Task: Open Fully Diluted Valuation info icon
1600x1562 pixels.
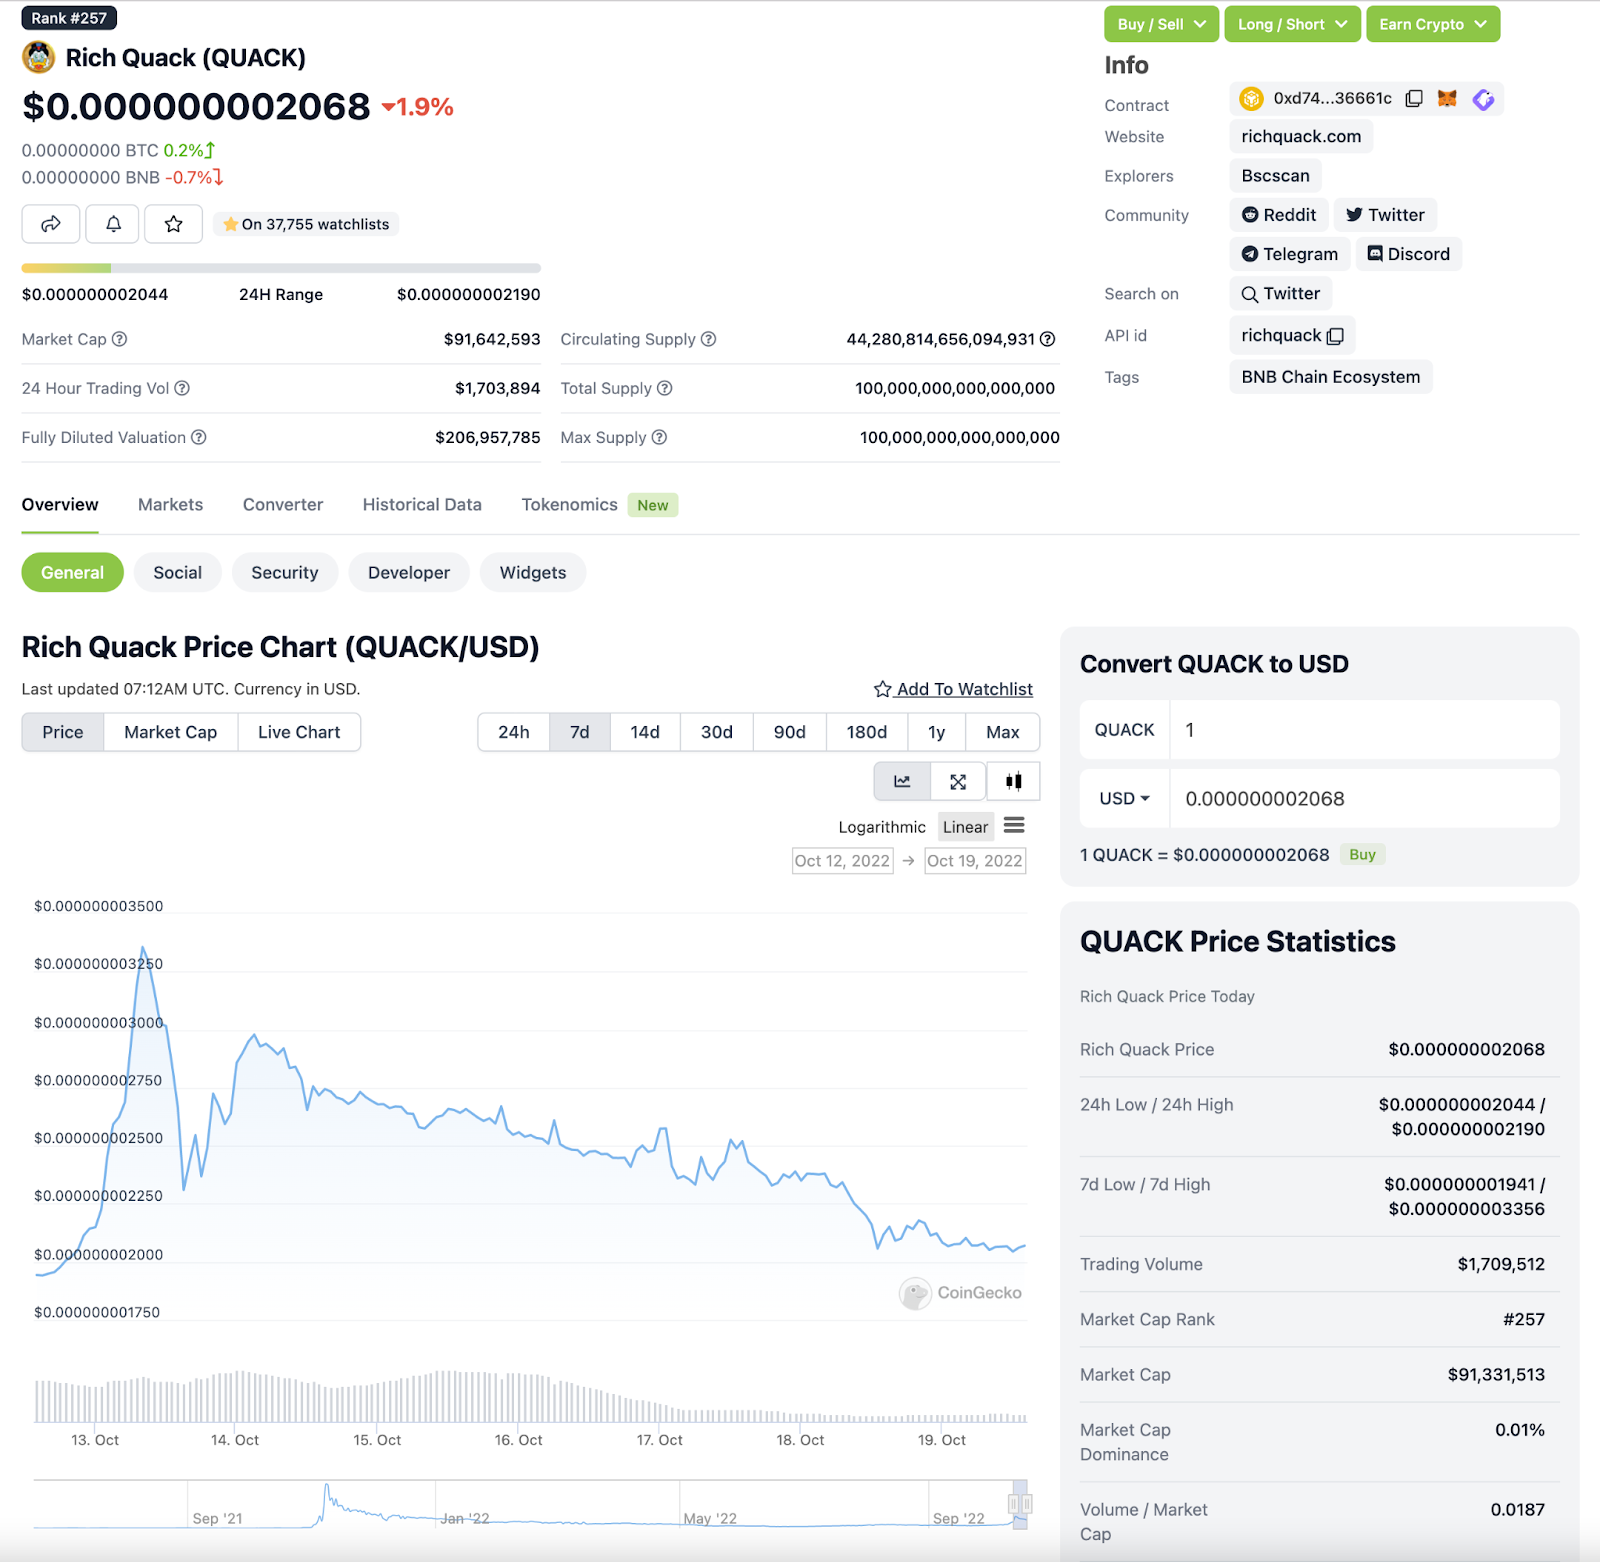Action: tap(199, 437)
